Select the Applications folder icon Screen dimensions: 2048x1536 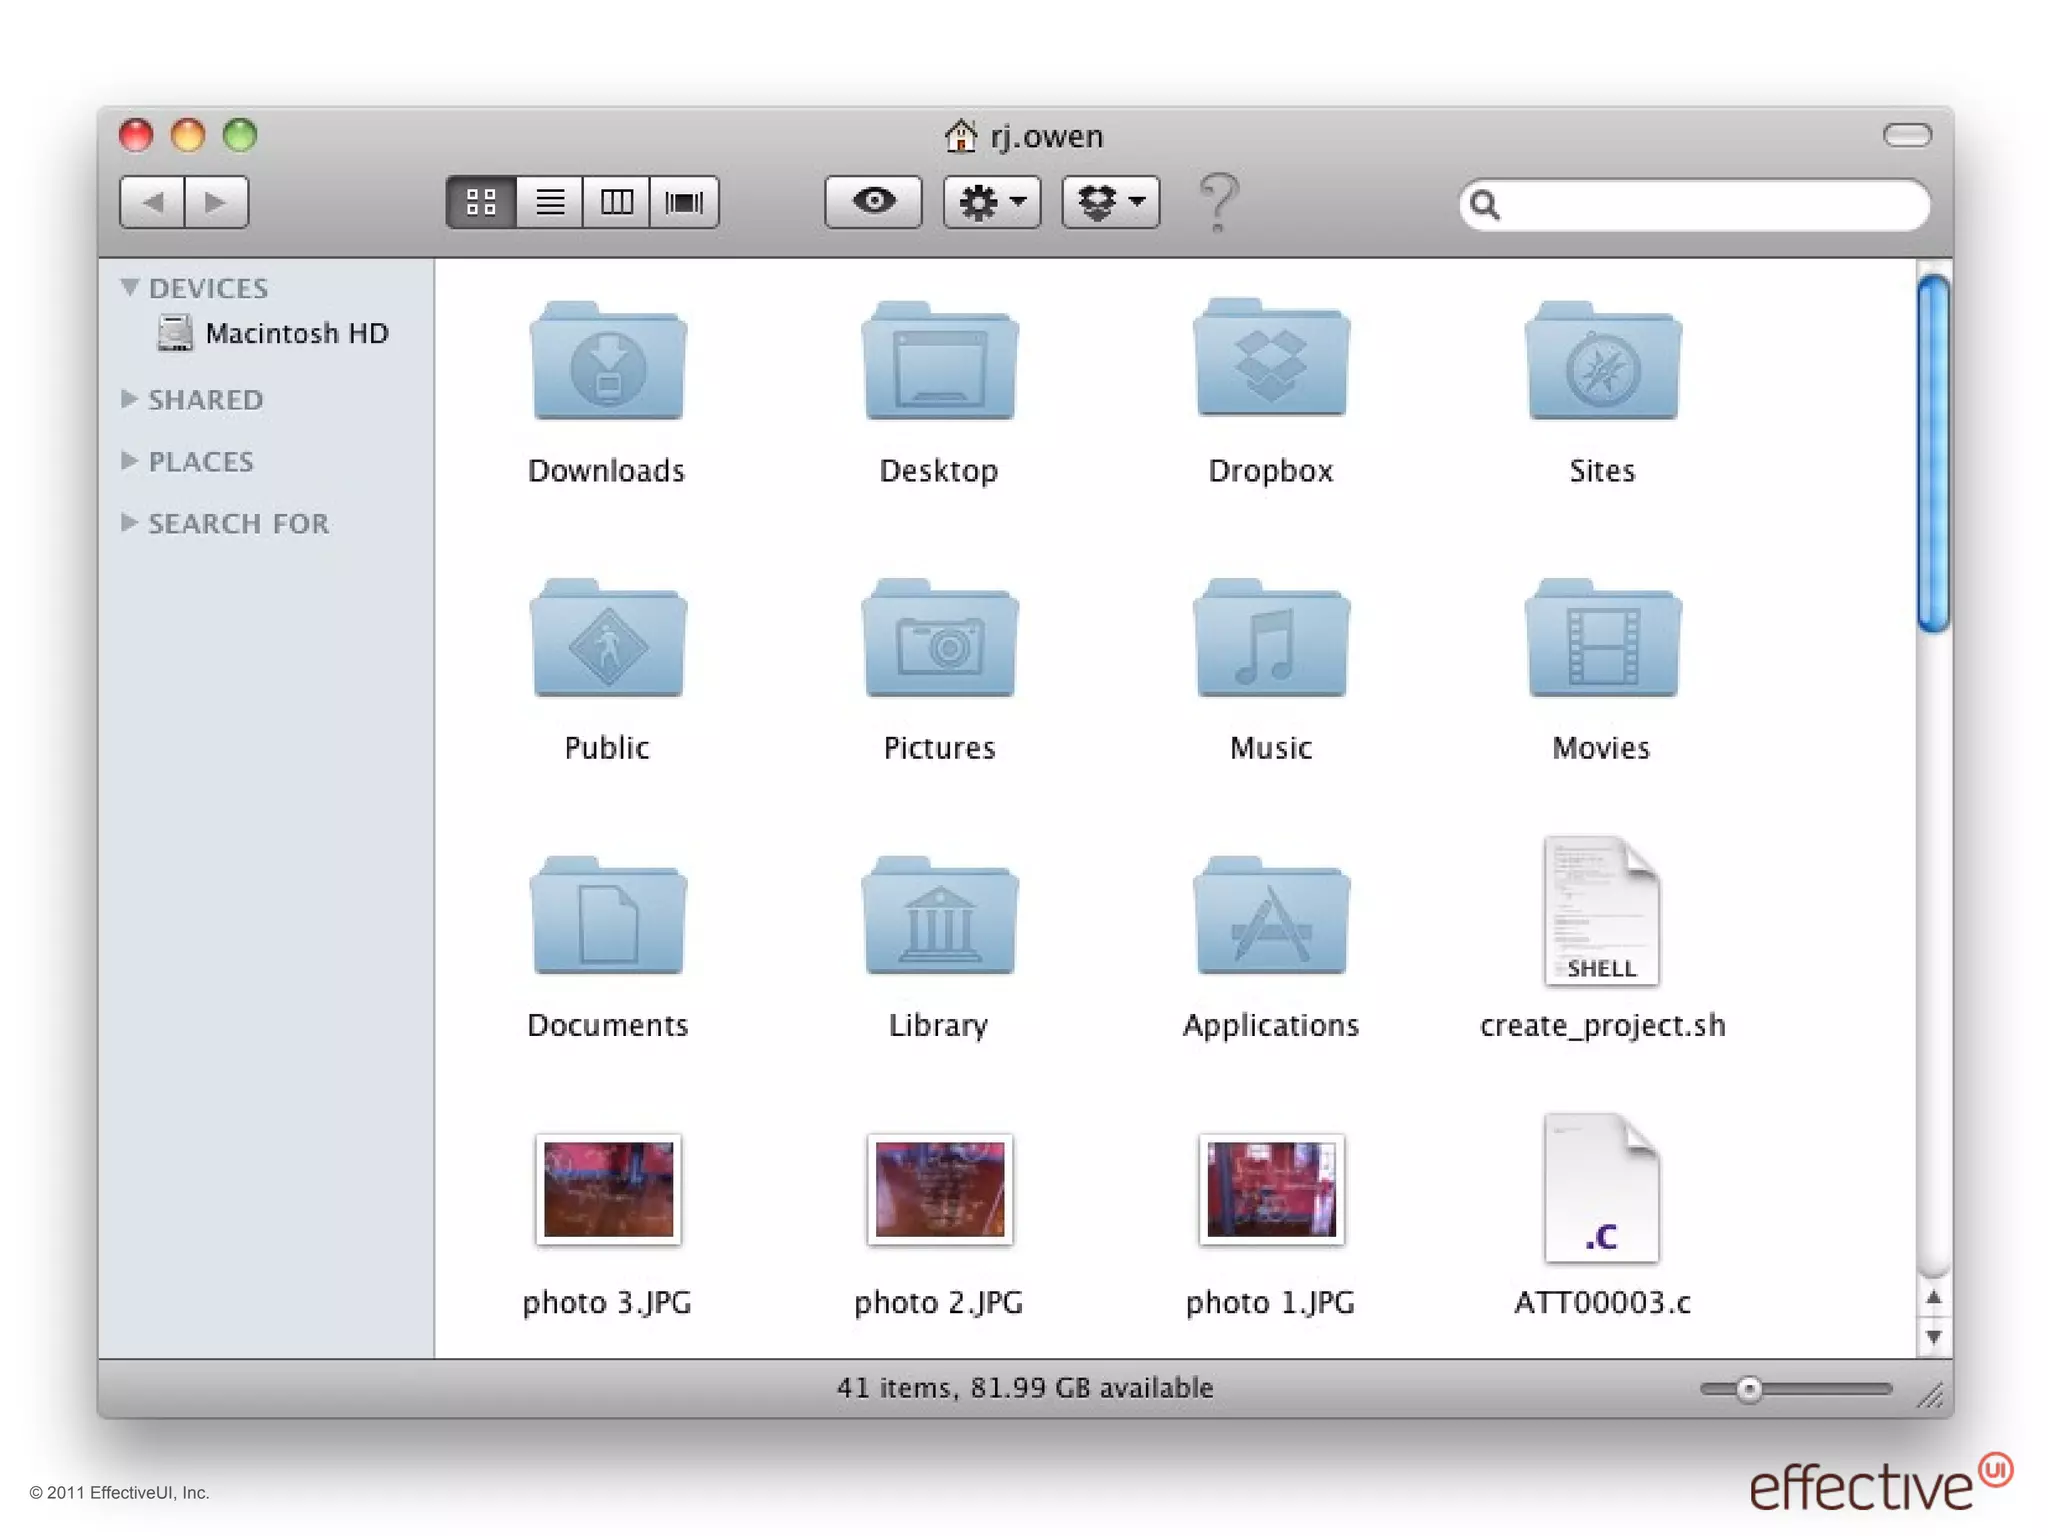(x=1271, y=917)
